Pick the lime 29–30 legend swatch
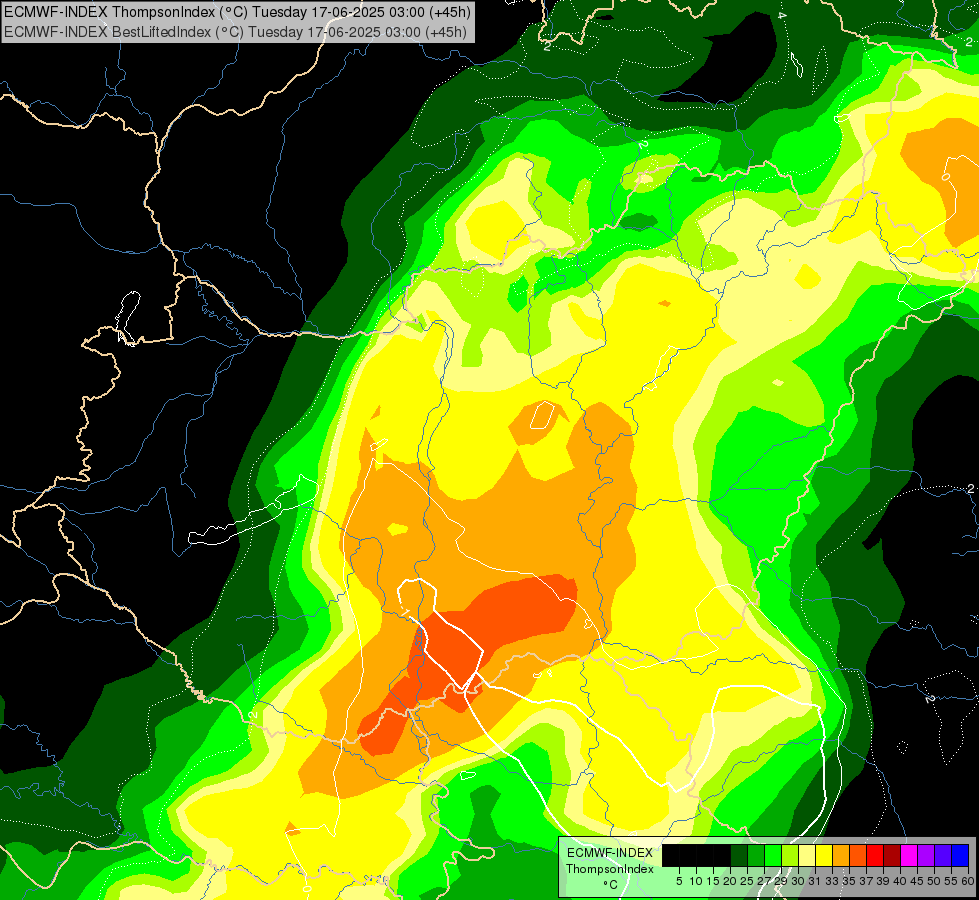Screen dimensions: 979x900 pos(790,855)
